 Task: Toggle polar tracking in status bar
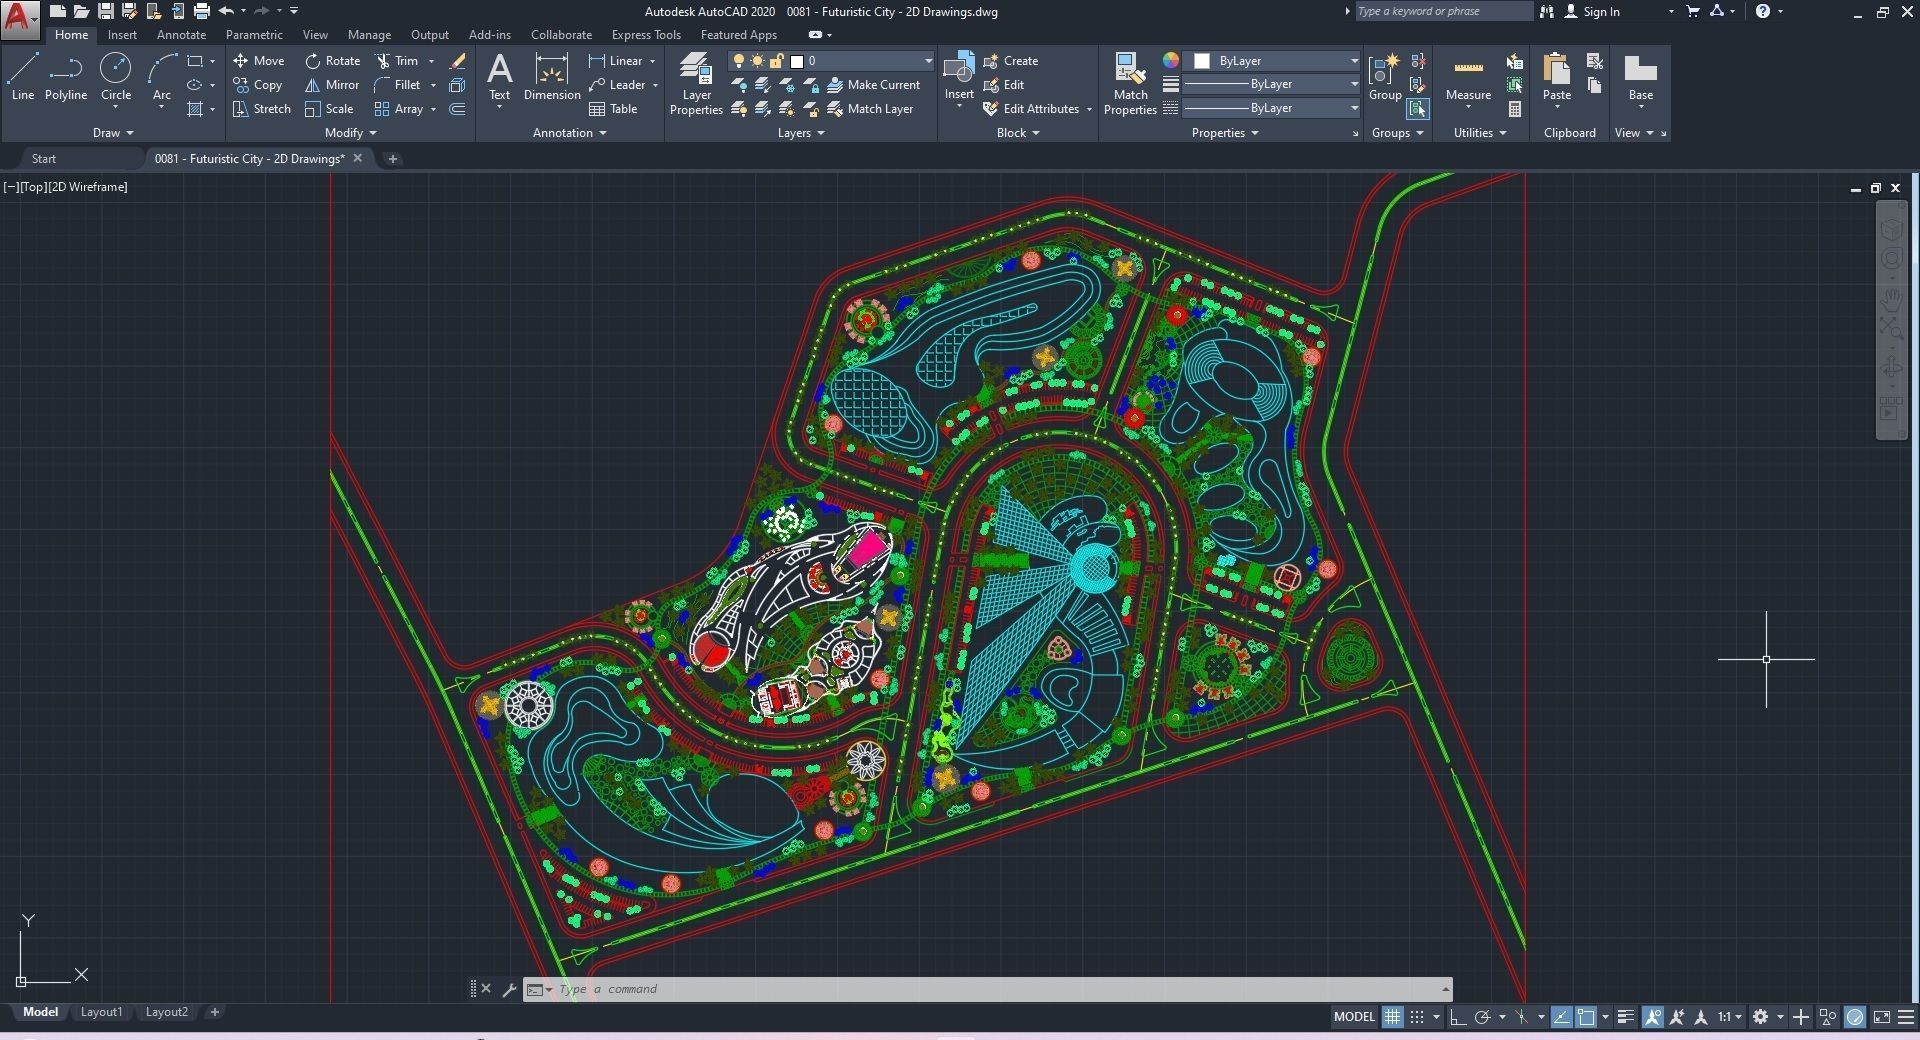(x=1483, y=1017)
